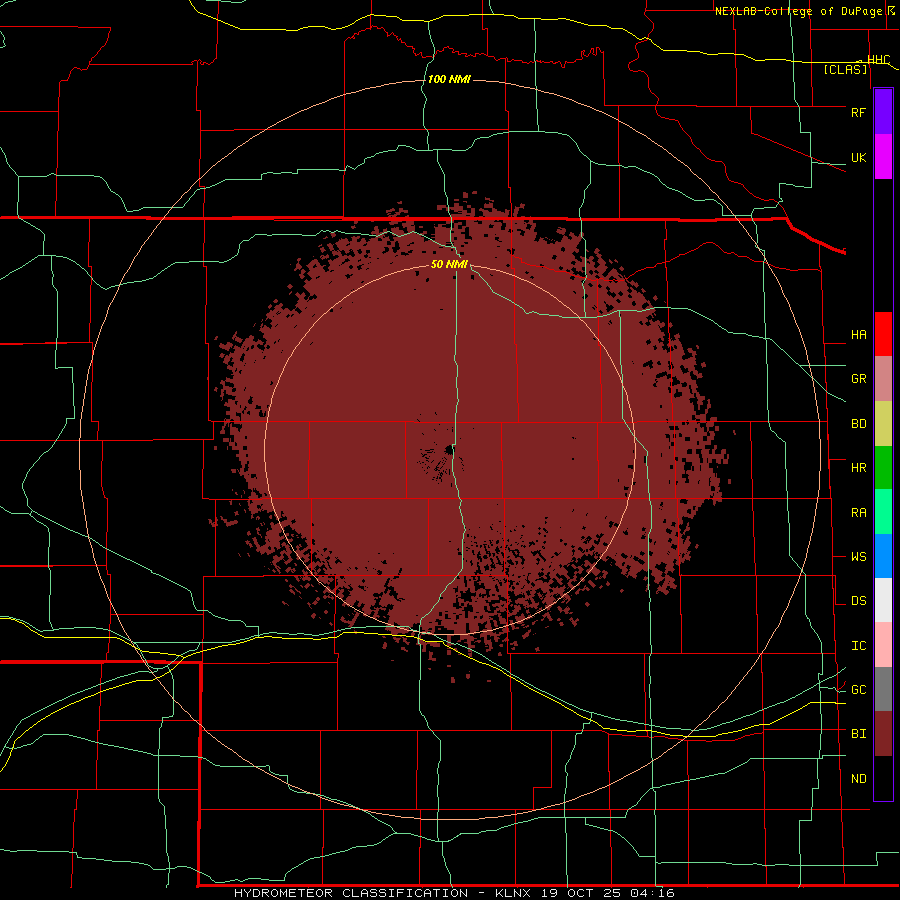Click the ND black legend color swatch
Image resolution: width=900 pixels, height=900 pixels.
883,778
